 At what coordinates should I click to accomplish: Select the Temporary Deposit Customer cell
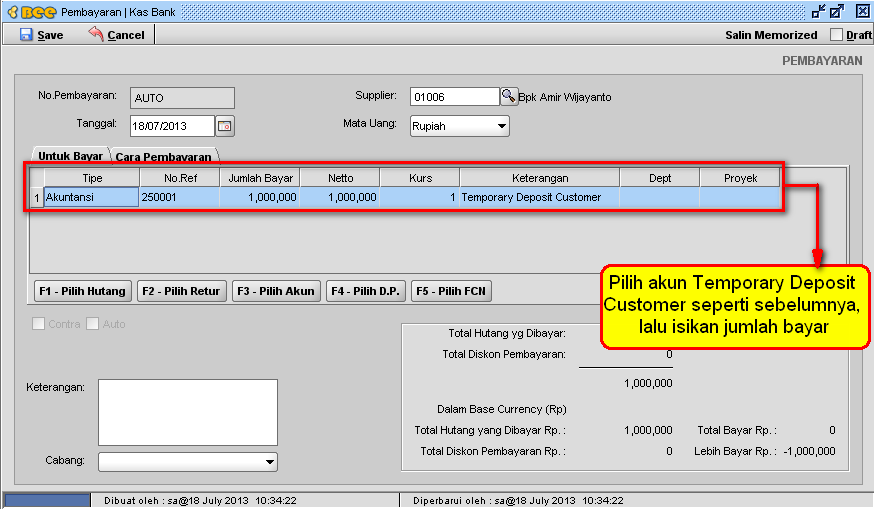(539, 197)
